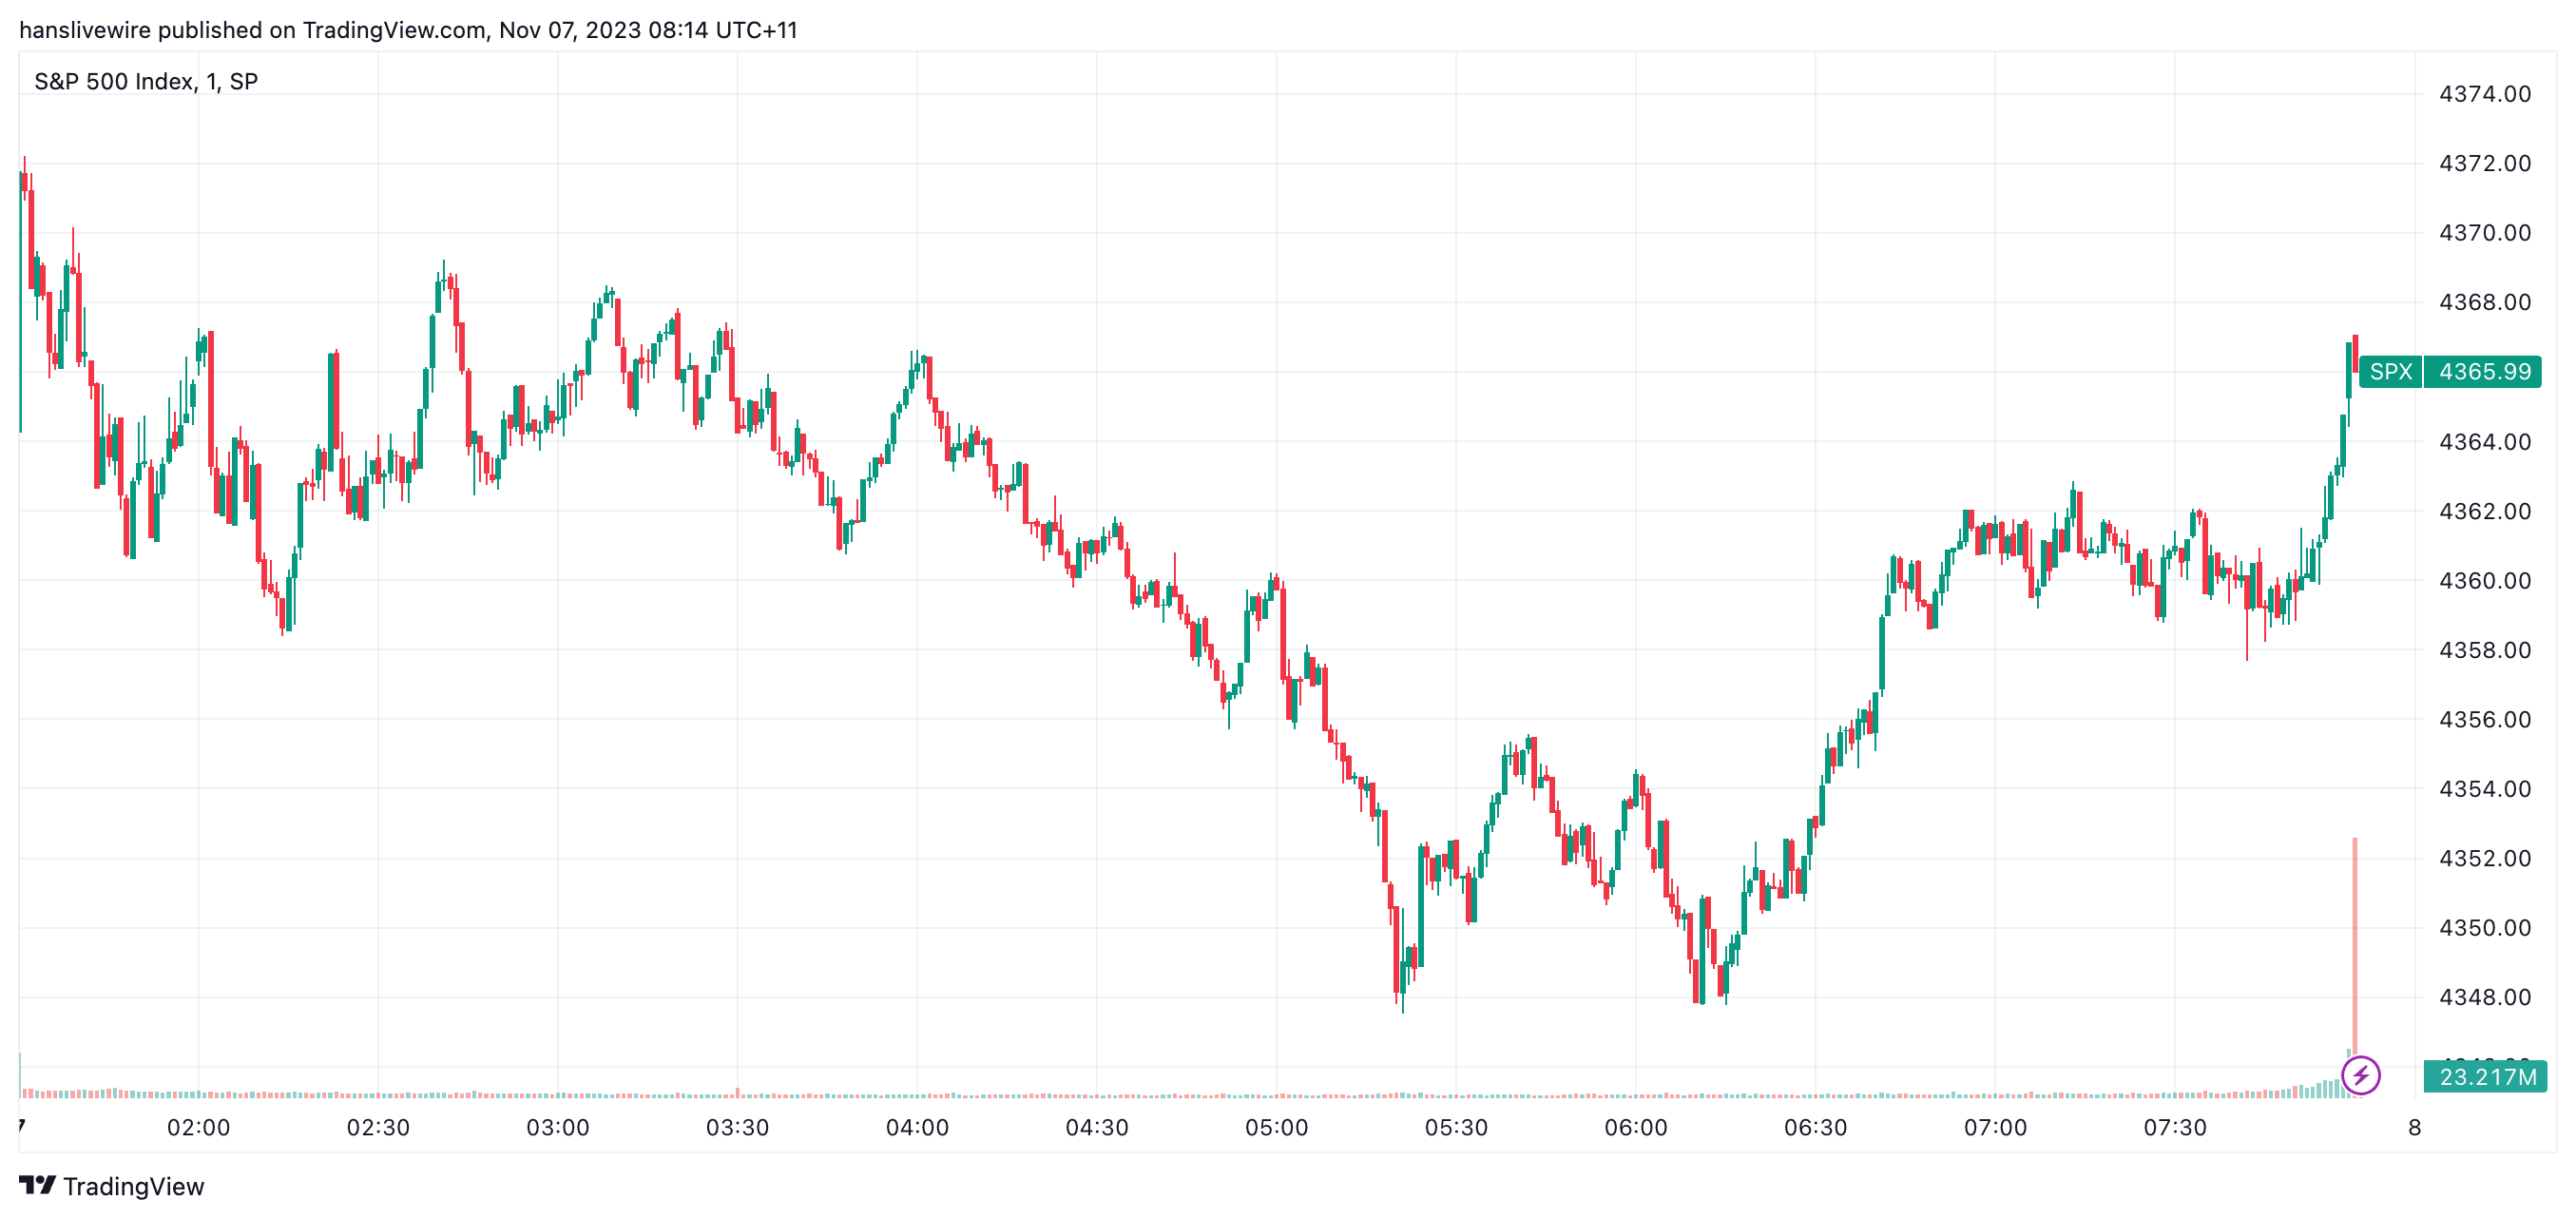Viewport: 2576px width, 1219px height.
Task: Click the hanslivewire published header text
Action: pos(408,30)
